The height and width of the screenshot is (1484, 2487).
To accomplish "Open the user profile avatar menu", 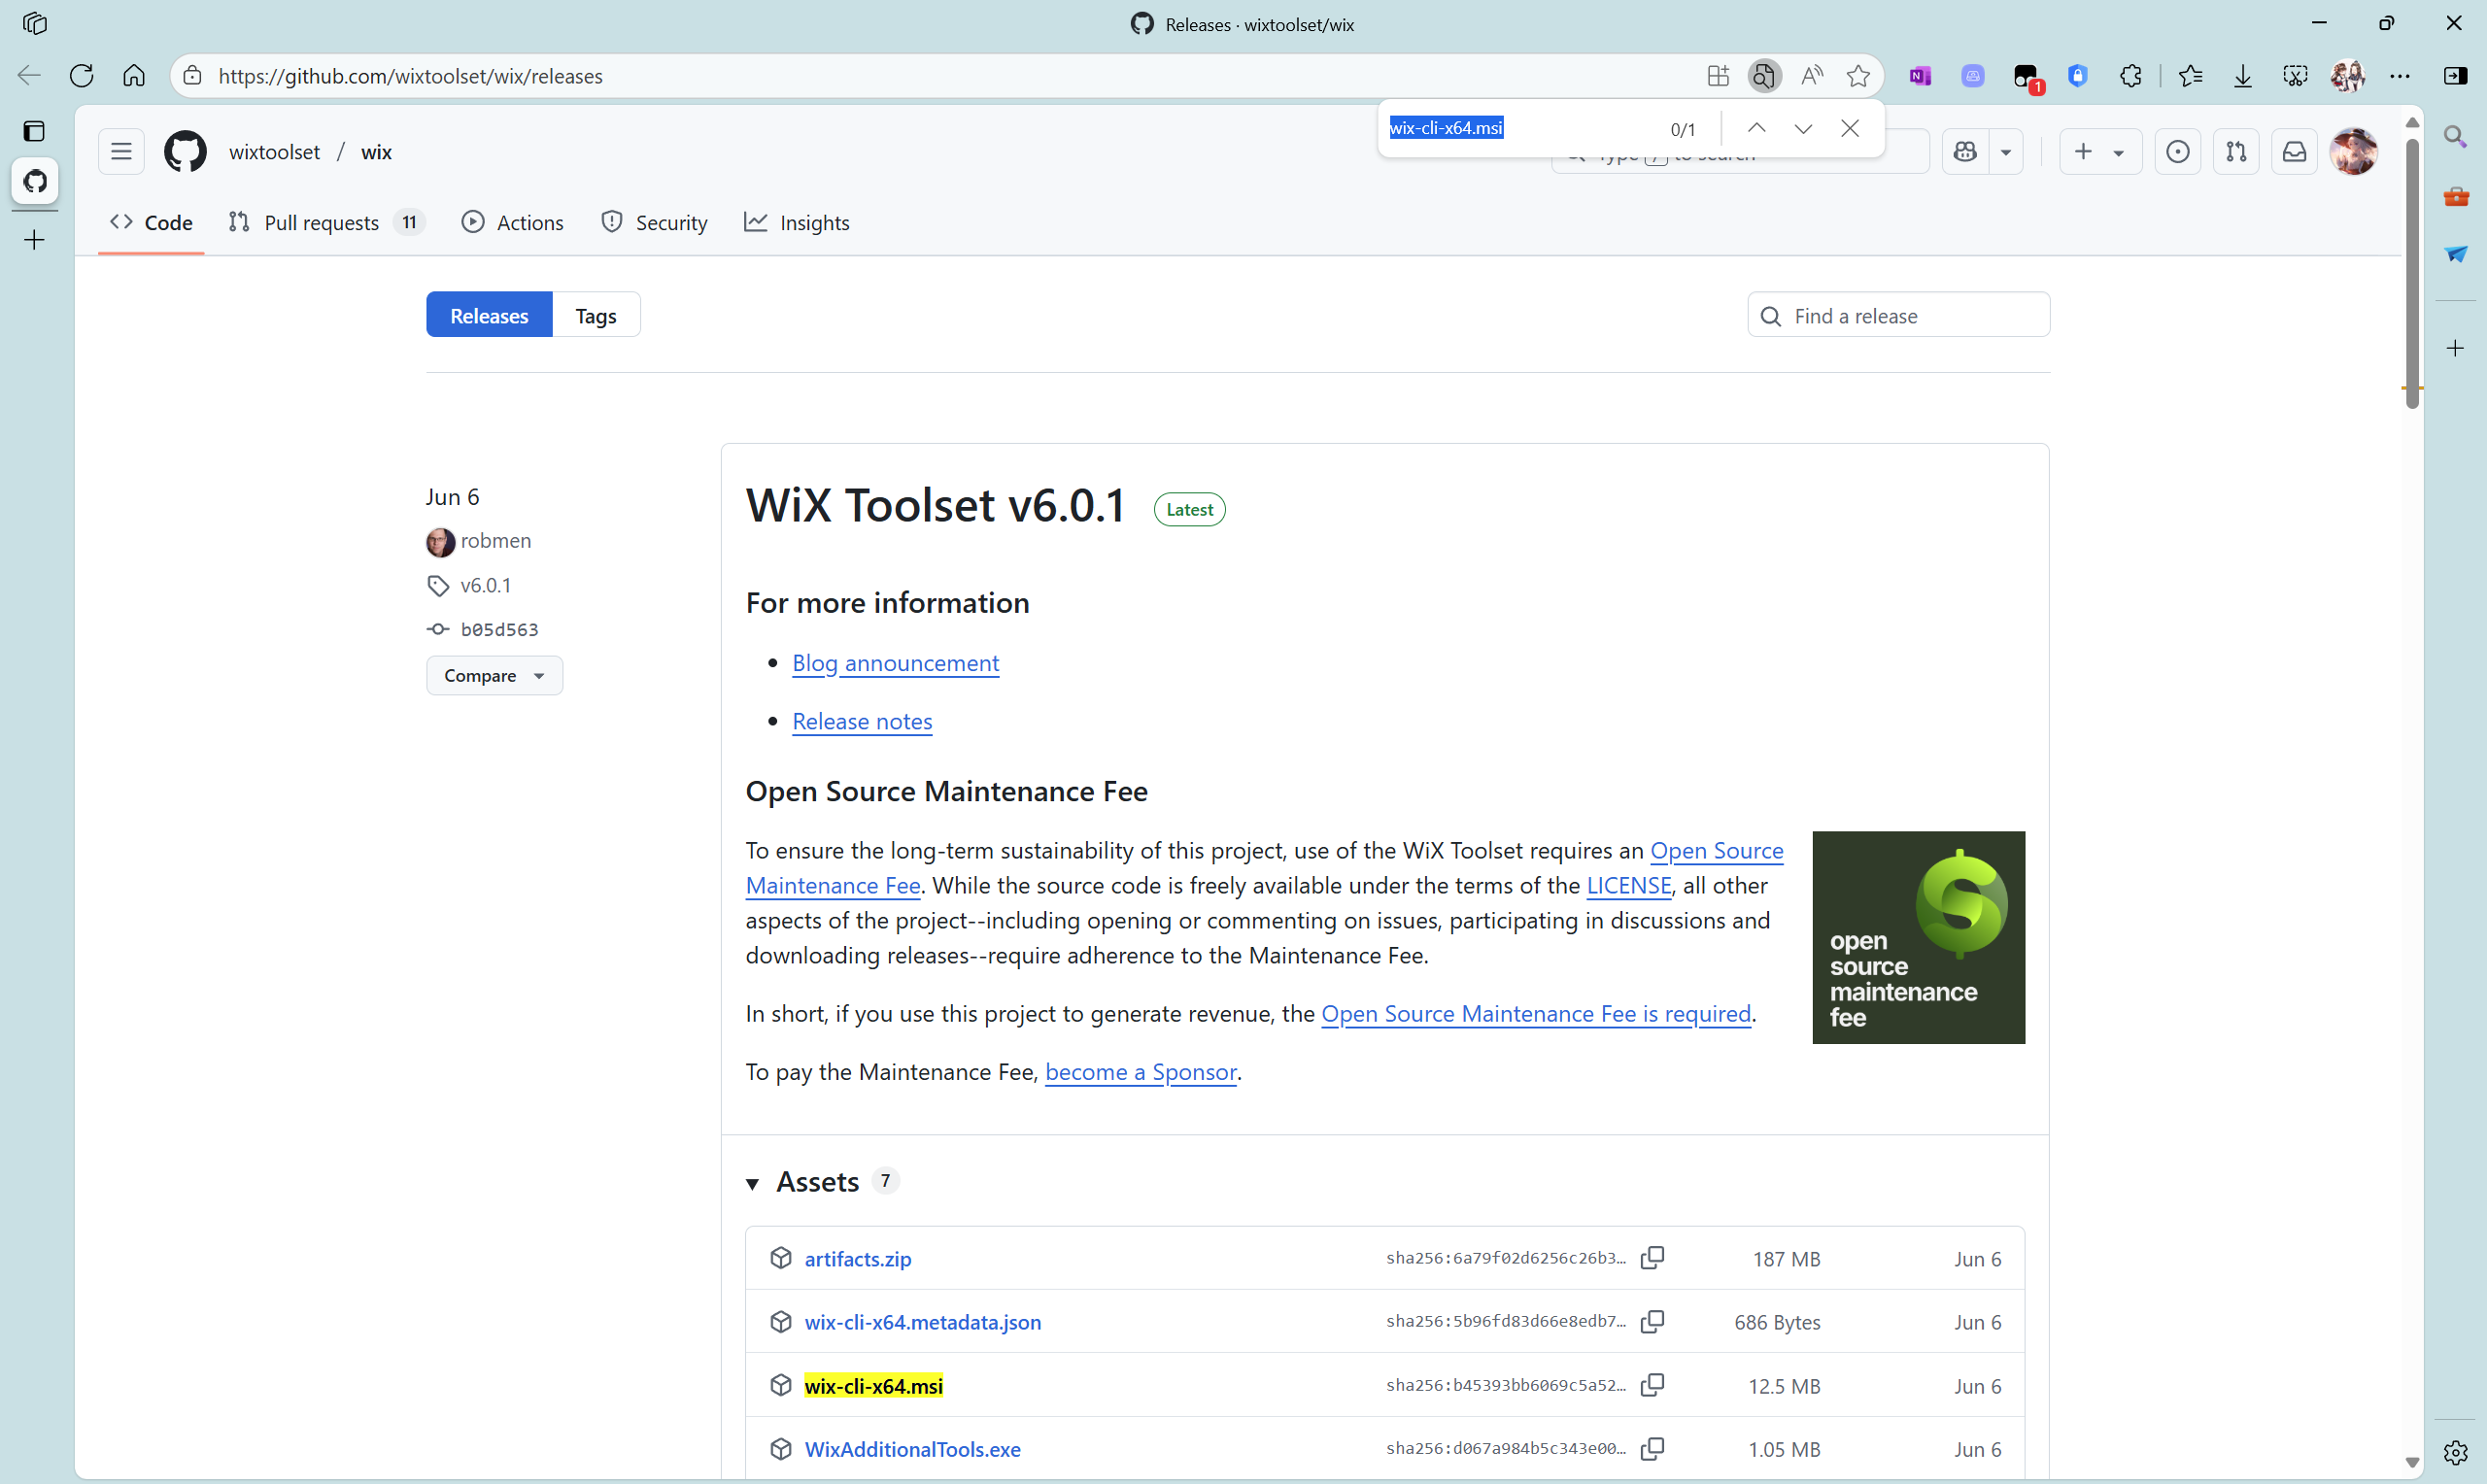I will click(x=2354, y=152).
